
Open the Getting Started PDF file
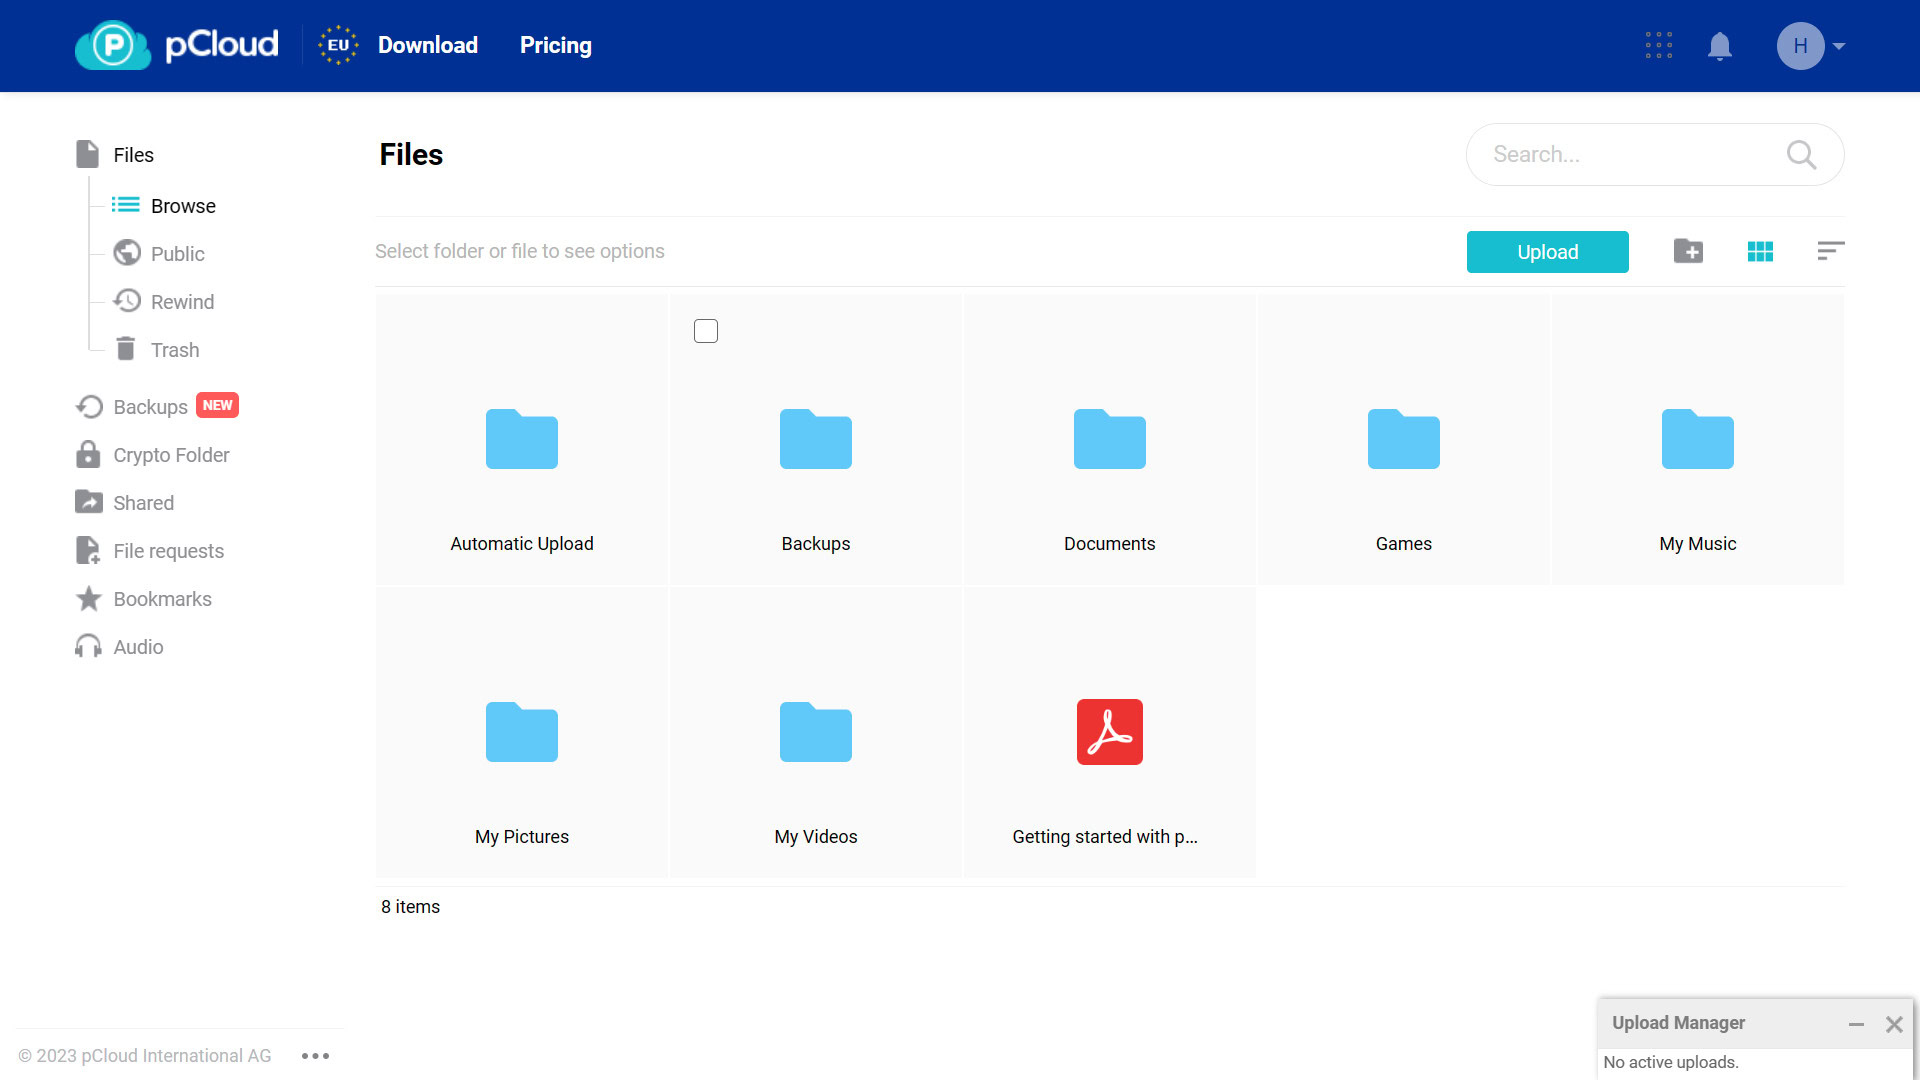(x=1108, y=732)
